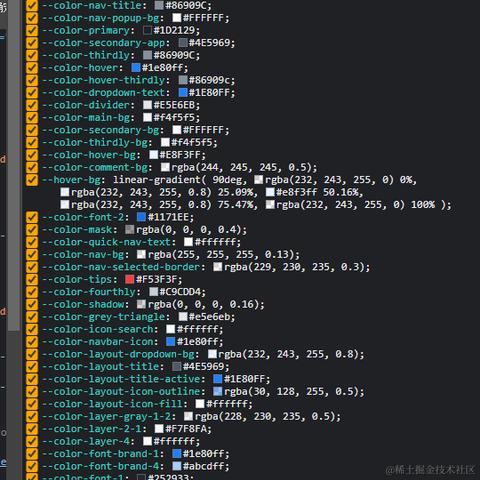Viewport: 480px width, 480px height.
Task: Open the swatch for --color-layout-title #4E5969
Action: (x=177, y=366)
